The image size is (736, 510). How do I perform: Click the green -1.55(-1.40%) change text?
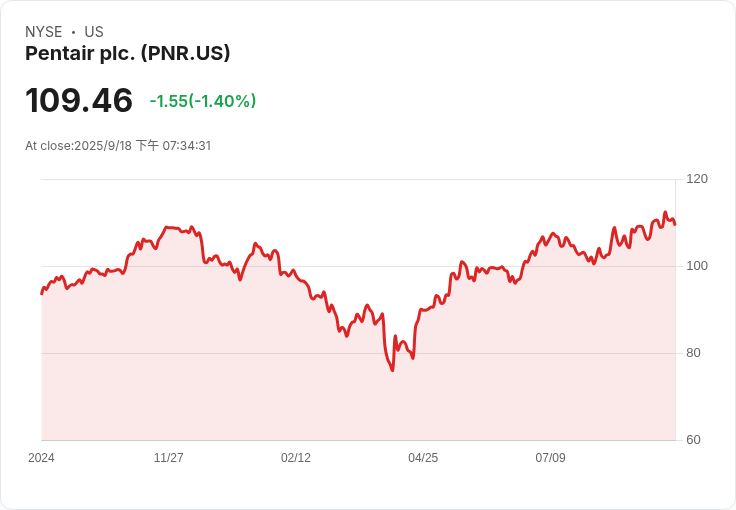click(x=203, y=101)
